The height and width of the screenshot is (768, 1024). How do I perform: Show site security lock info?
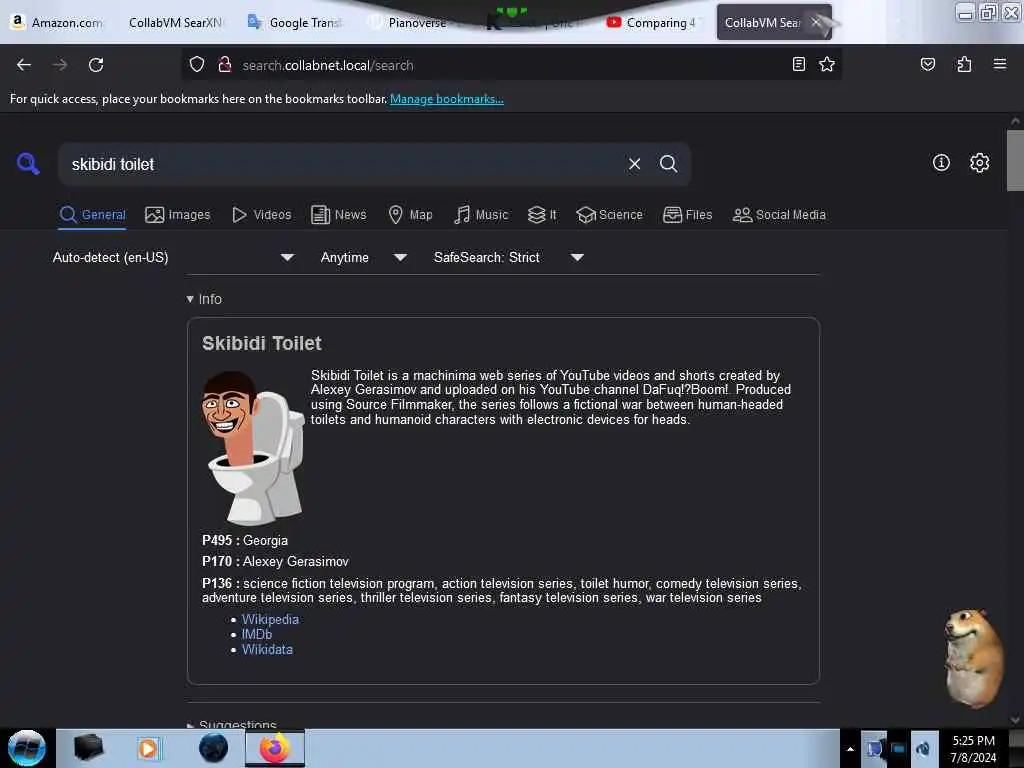click(225, 65)
